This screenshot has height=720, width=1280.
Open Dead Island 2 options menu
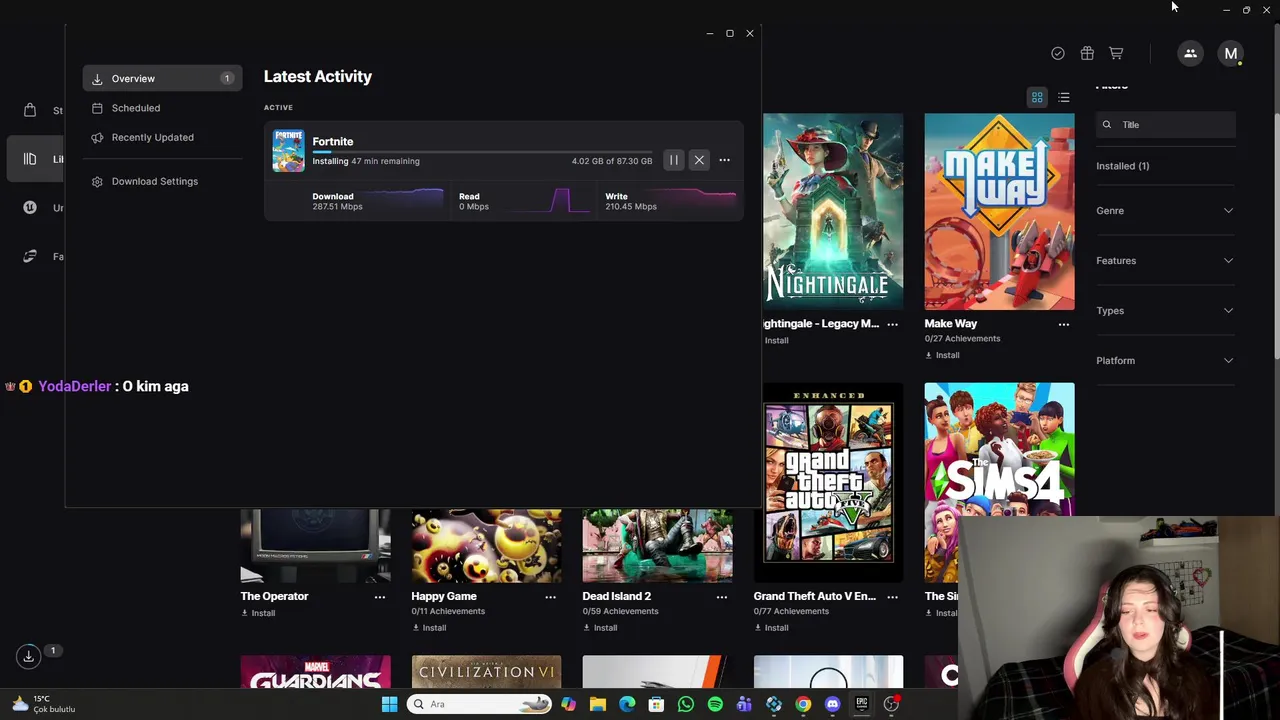coord(722,597)
